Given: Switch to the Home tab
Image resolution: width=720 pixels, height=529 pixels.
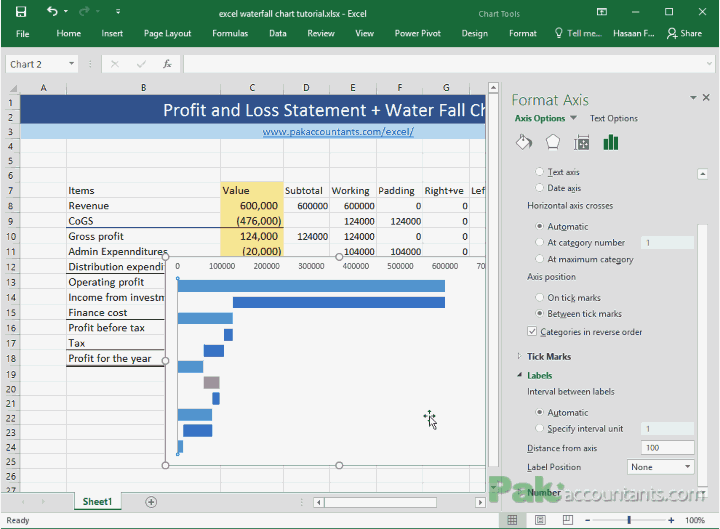Looking at the screenshot, I should coord(68,34).
